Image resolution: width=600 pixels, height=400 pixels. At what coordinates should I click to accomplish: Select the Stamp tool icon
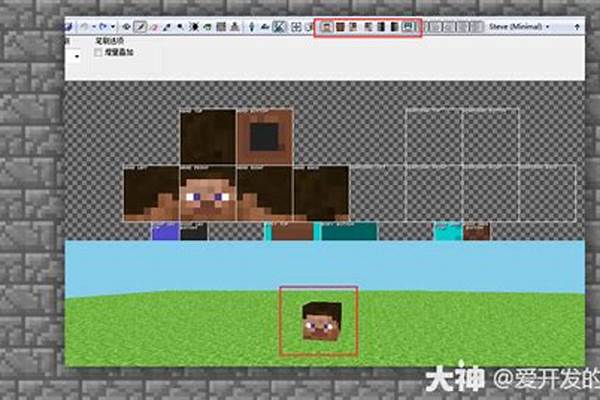tap(234, 27)
